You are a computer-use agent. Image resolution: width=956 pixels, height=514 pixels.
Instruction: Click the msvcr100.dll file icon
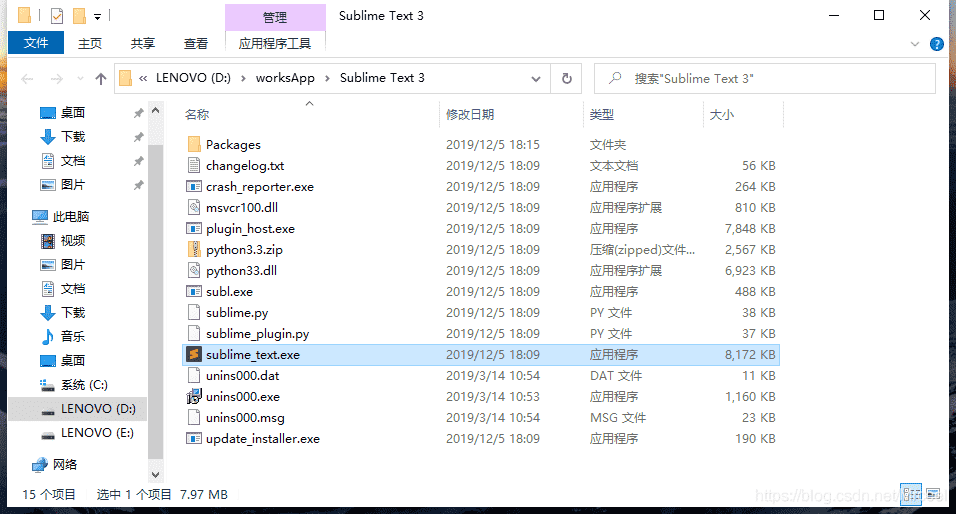[194, 207]
